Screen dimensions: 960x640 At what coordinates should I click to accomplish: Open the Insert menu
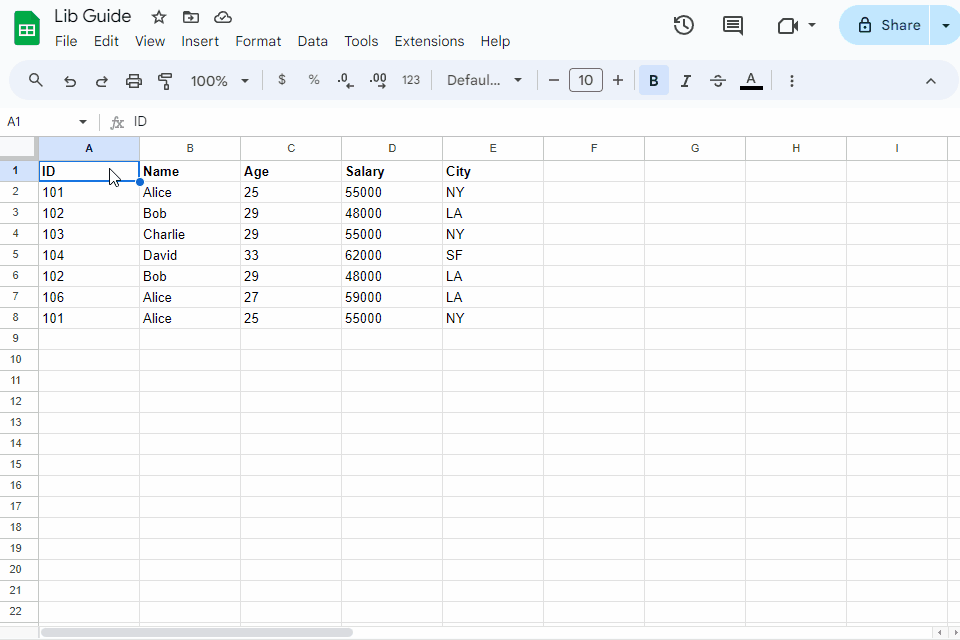[x=200, y=41]
